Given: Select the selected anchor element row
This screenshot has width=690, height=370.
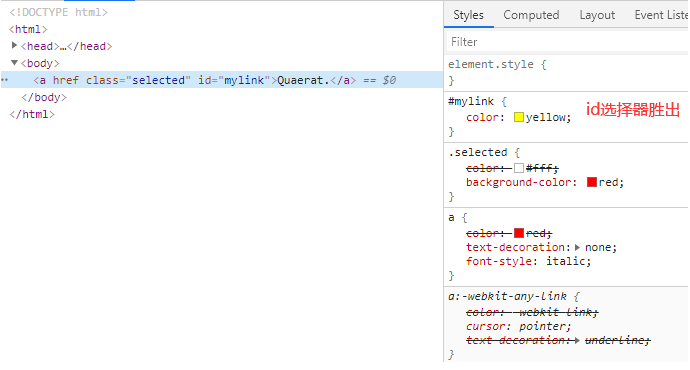Looking at the screenshot, I should click(222, 80).
